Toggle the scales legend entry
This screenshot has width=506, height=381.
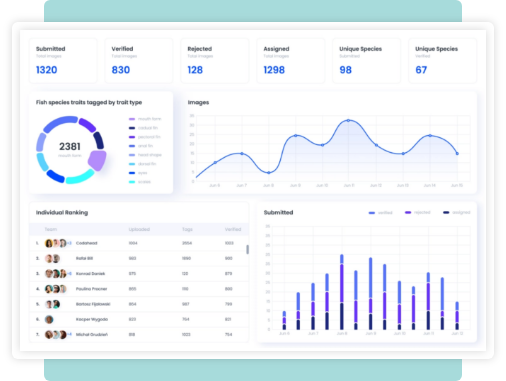[x=140, y=182]
